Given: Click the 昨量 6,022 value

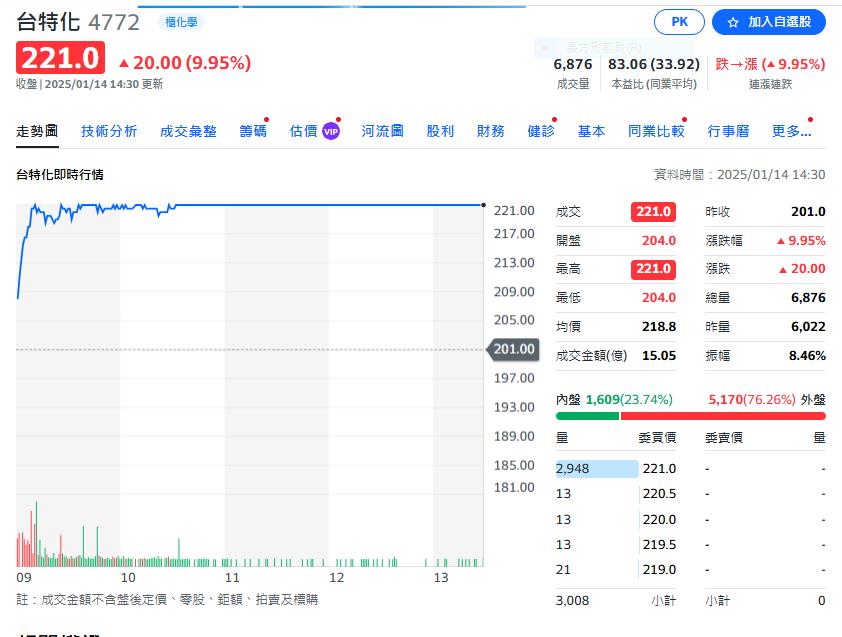Looking at the screenshot, I should click(808, 327).
